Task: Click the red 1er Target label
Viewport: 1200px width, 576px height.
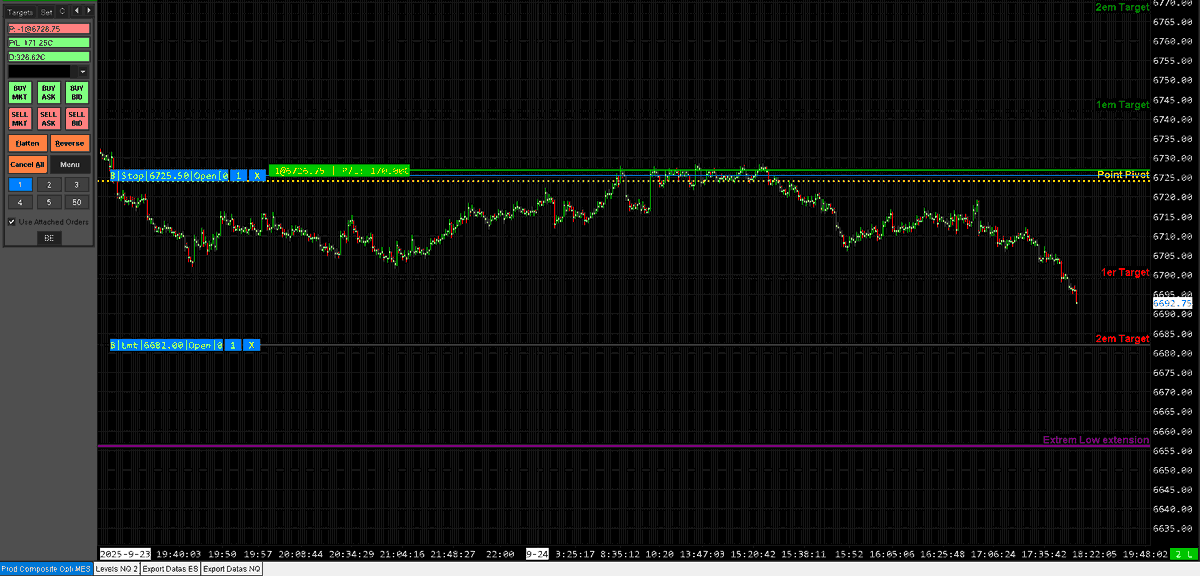Action: [x=1125, y=272]
